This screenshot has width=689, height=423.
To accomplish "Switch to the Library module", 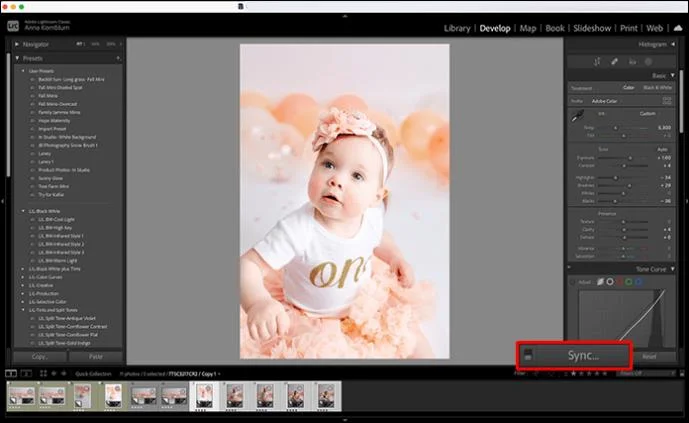I will [x=457, y=28].
